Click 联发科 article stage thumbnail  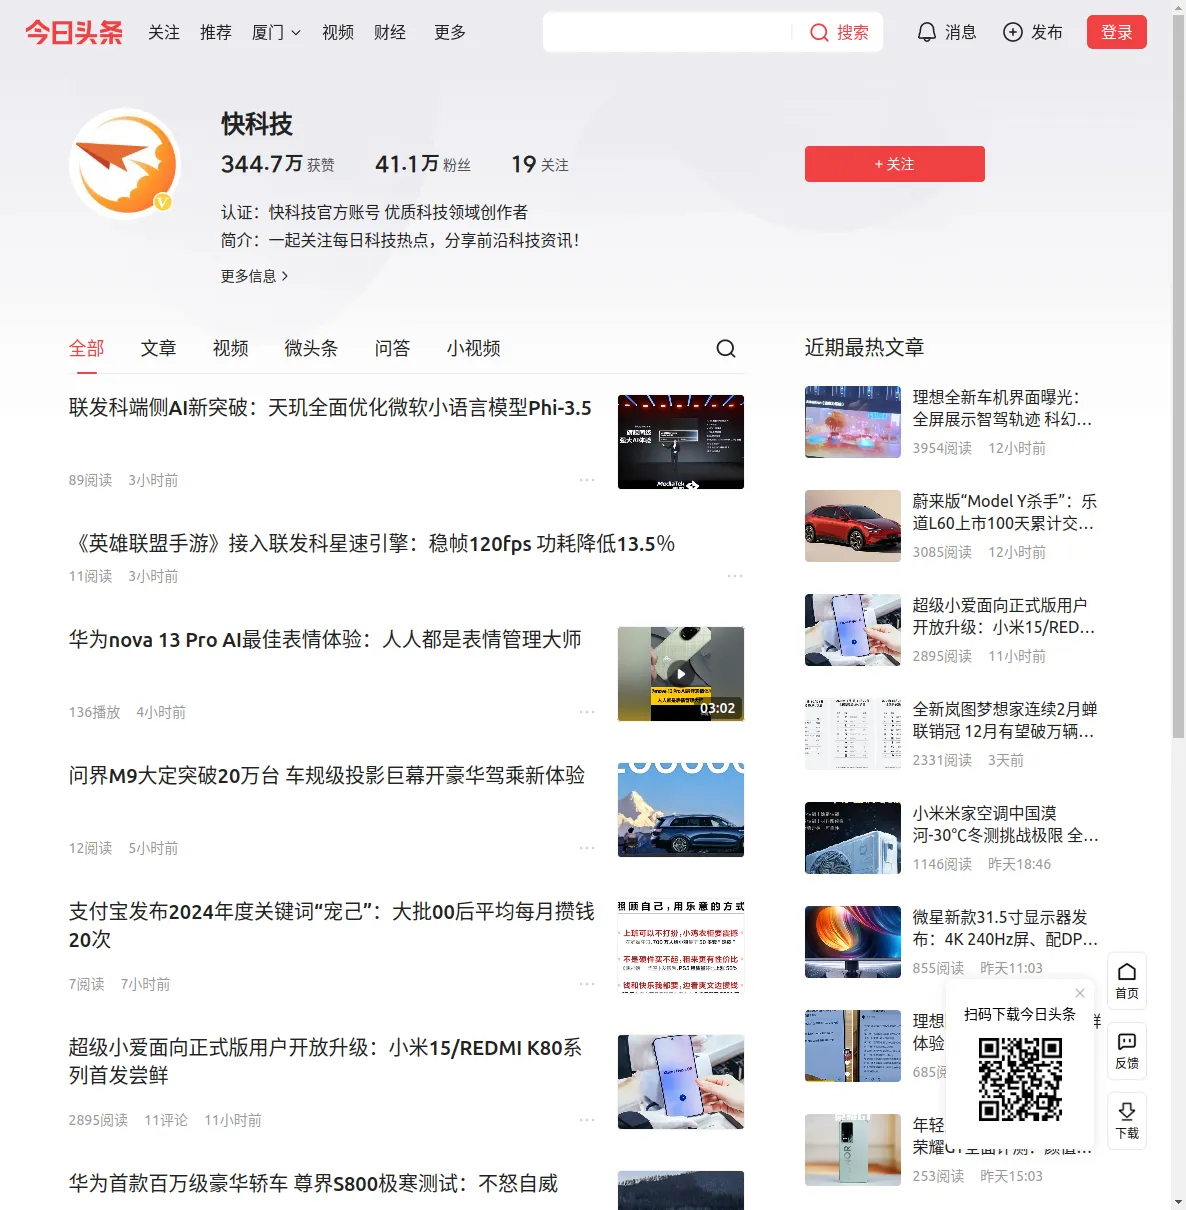click(681, 442)
